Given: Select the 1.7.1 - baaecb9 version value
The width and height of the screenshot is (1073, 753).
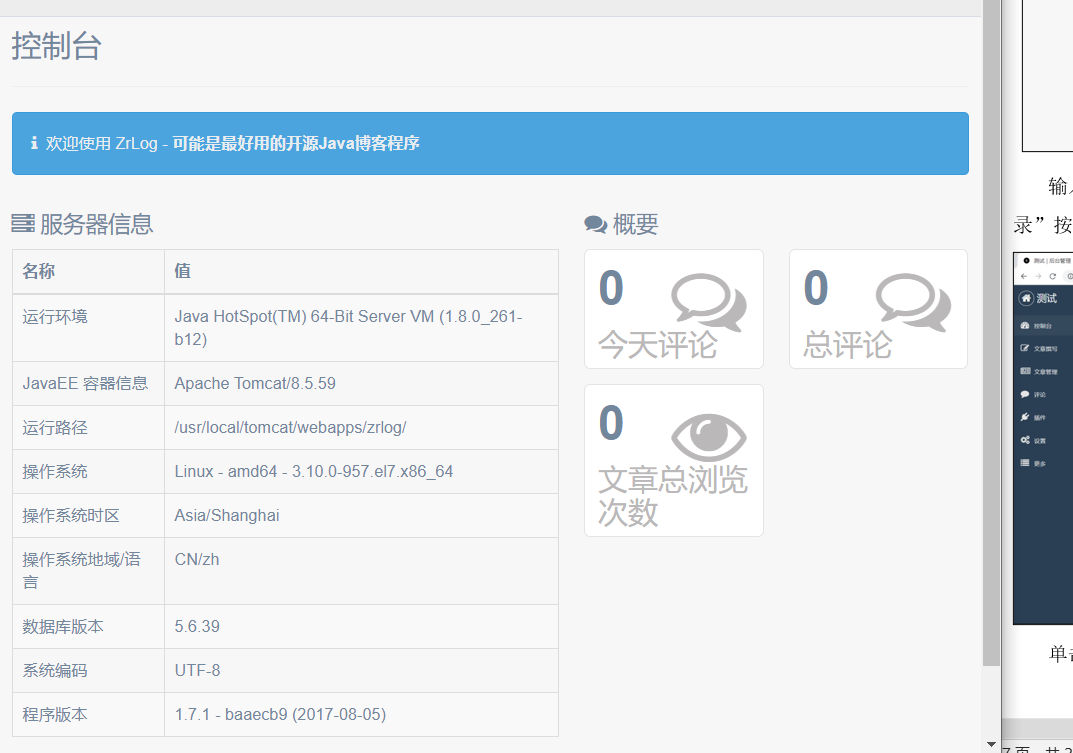Looking at the screenshot, I should (280, 715).
